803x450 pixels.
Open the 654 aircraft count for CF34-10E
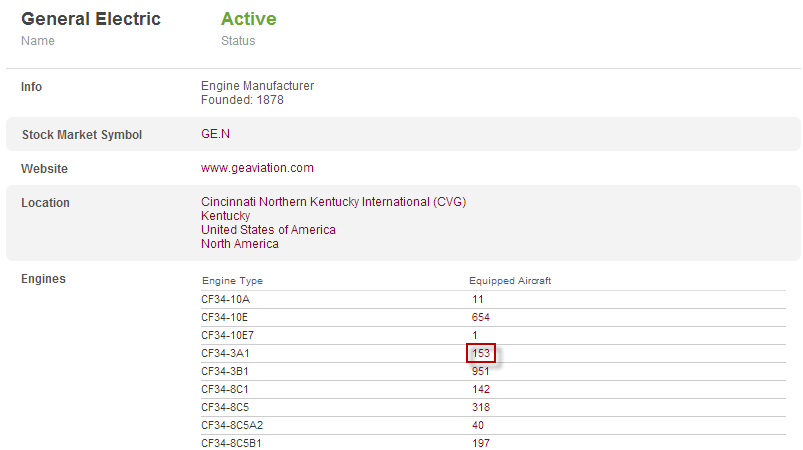pos(480,317)
